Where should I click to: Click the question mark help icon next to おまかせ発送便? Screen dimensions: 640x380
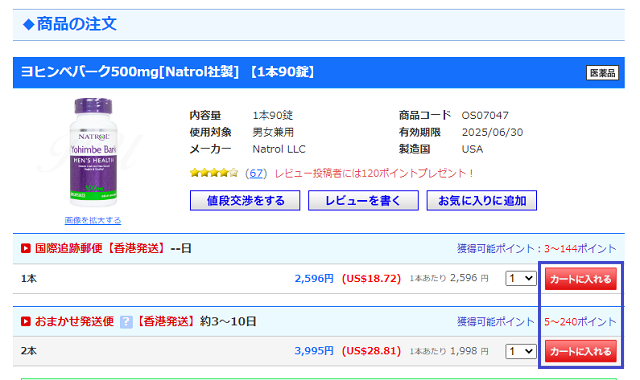pos(126,322)
